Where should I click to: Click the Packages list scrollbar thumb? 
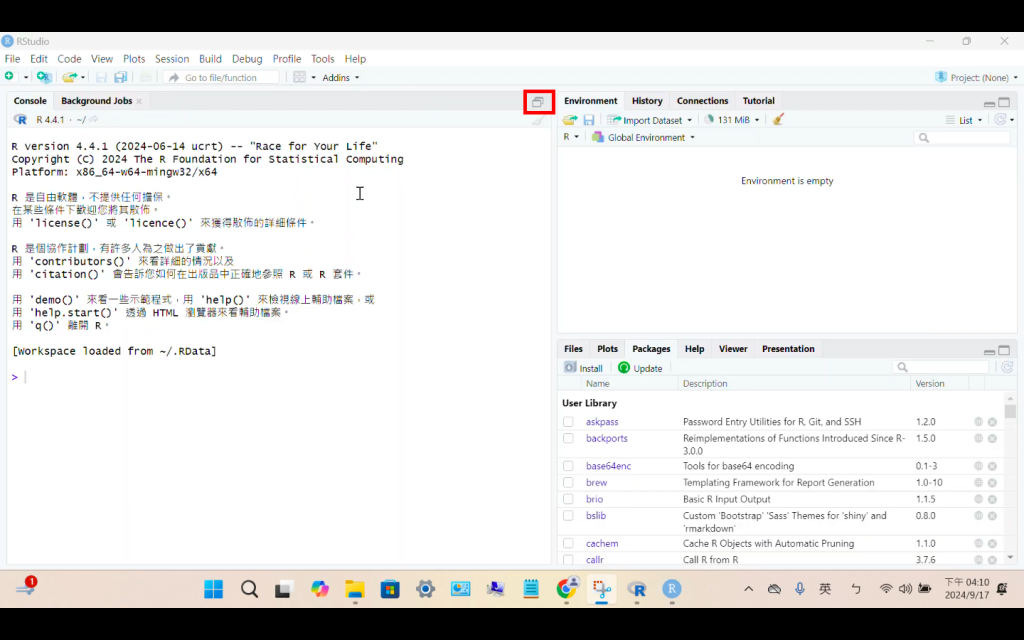[1010, 411]
